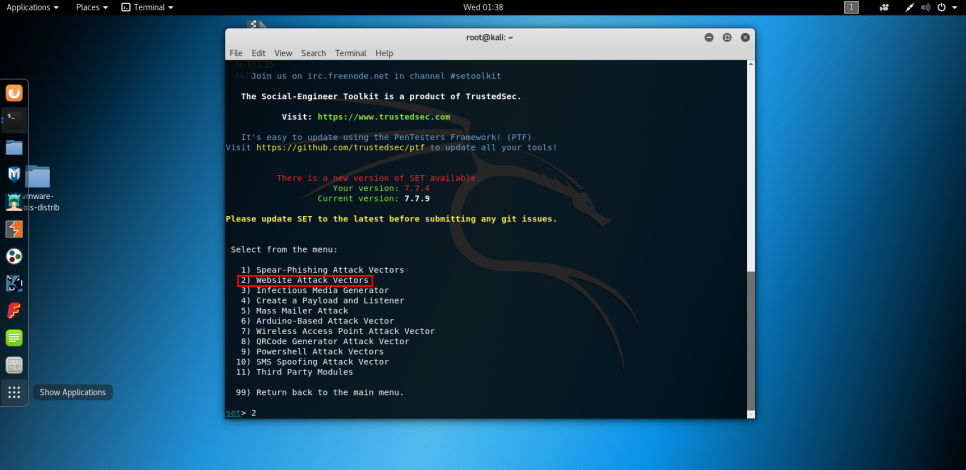Click the https://www.trustedsec.com link

point(384,116)
